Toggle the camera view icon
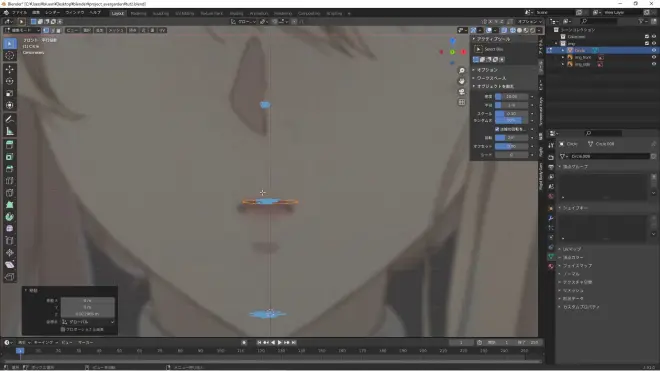 [x=462, y=91]
